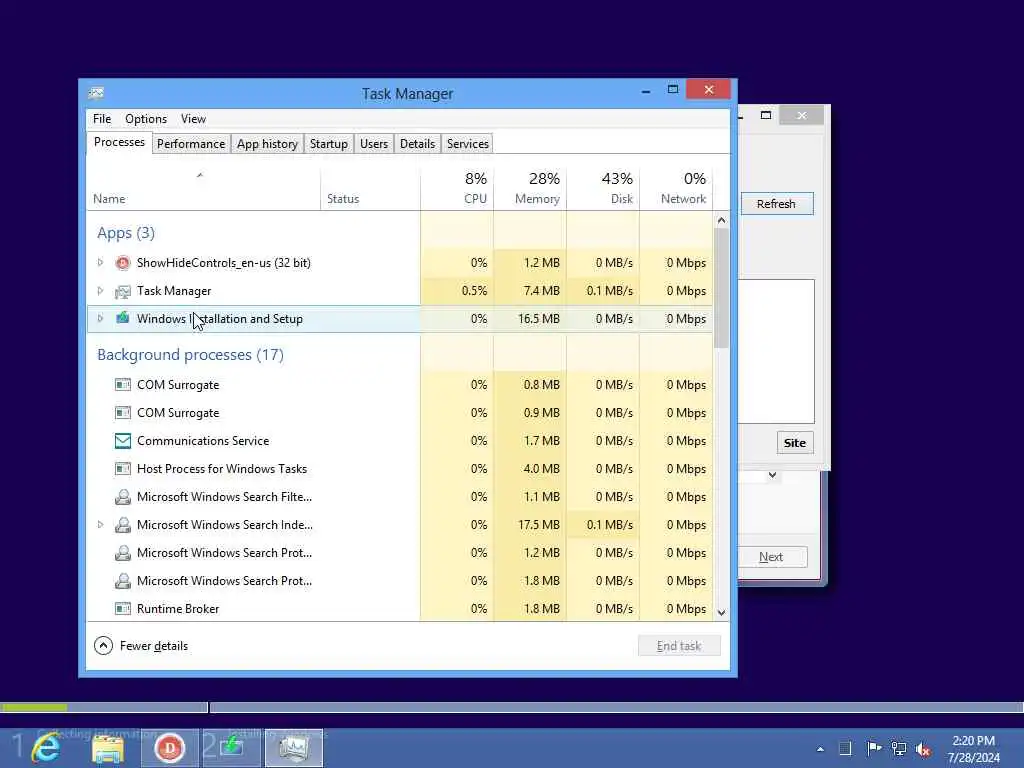Click the Windows Installation and Setup icon
The image size is (1024, 768).
point(122,319)
